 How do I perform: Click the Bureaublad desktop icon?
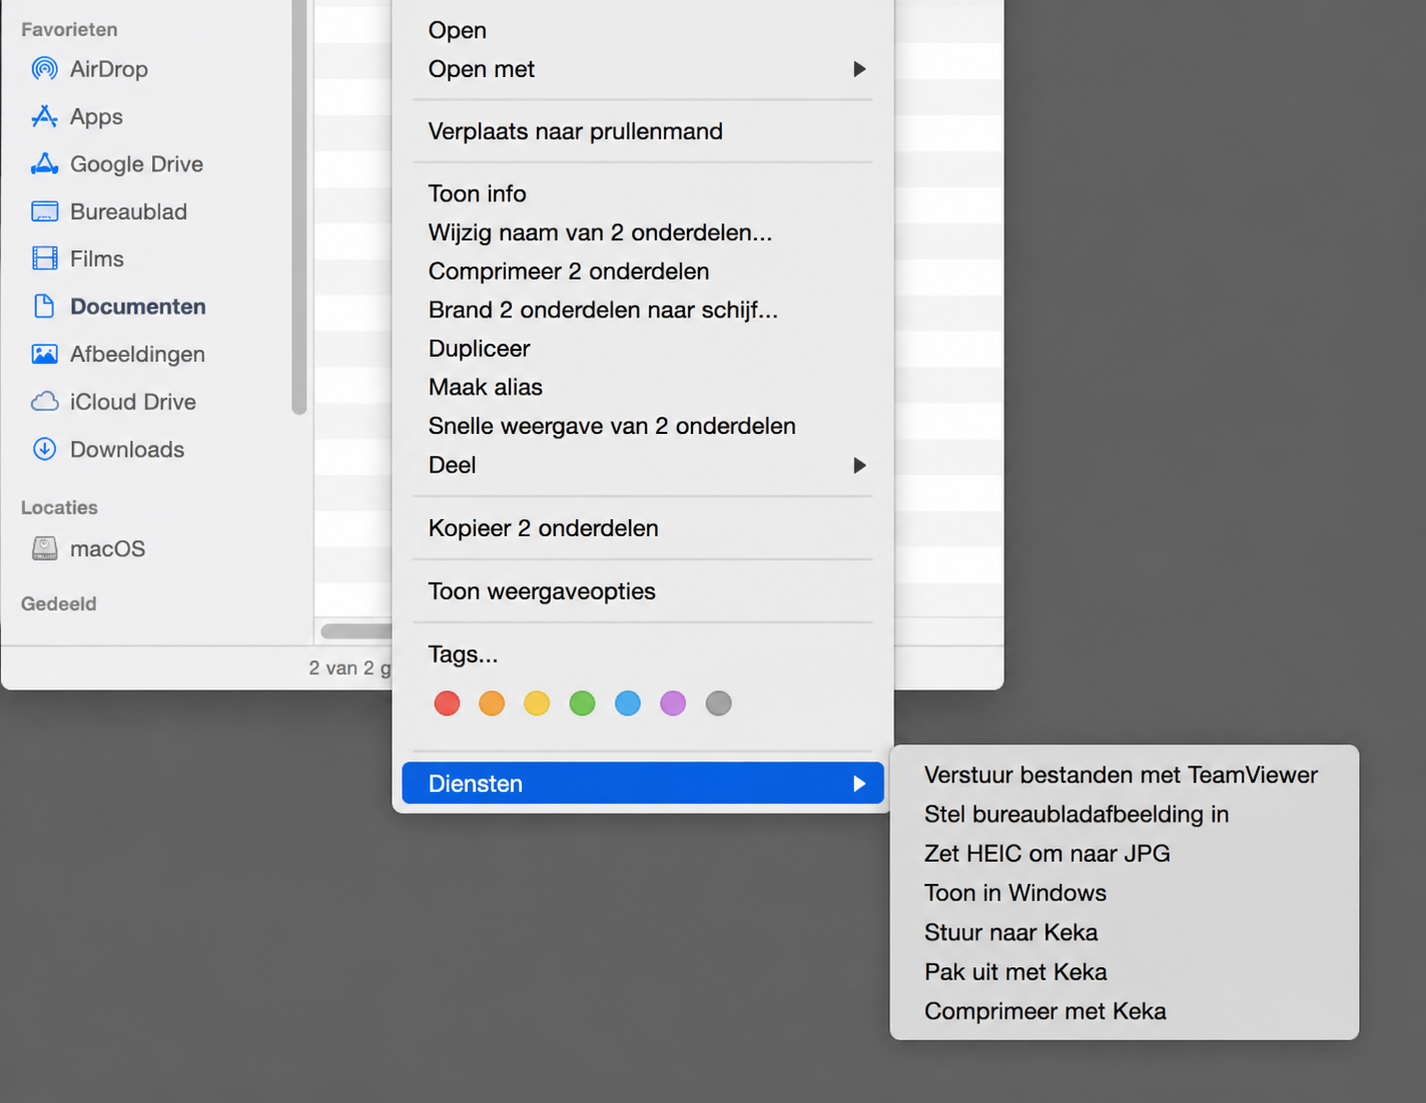(44, 211)
